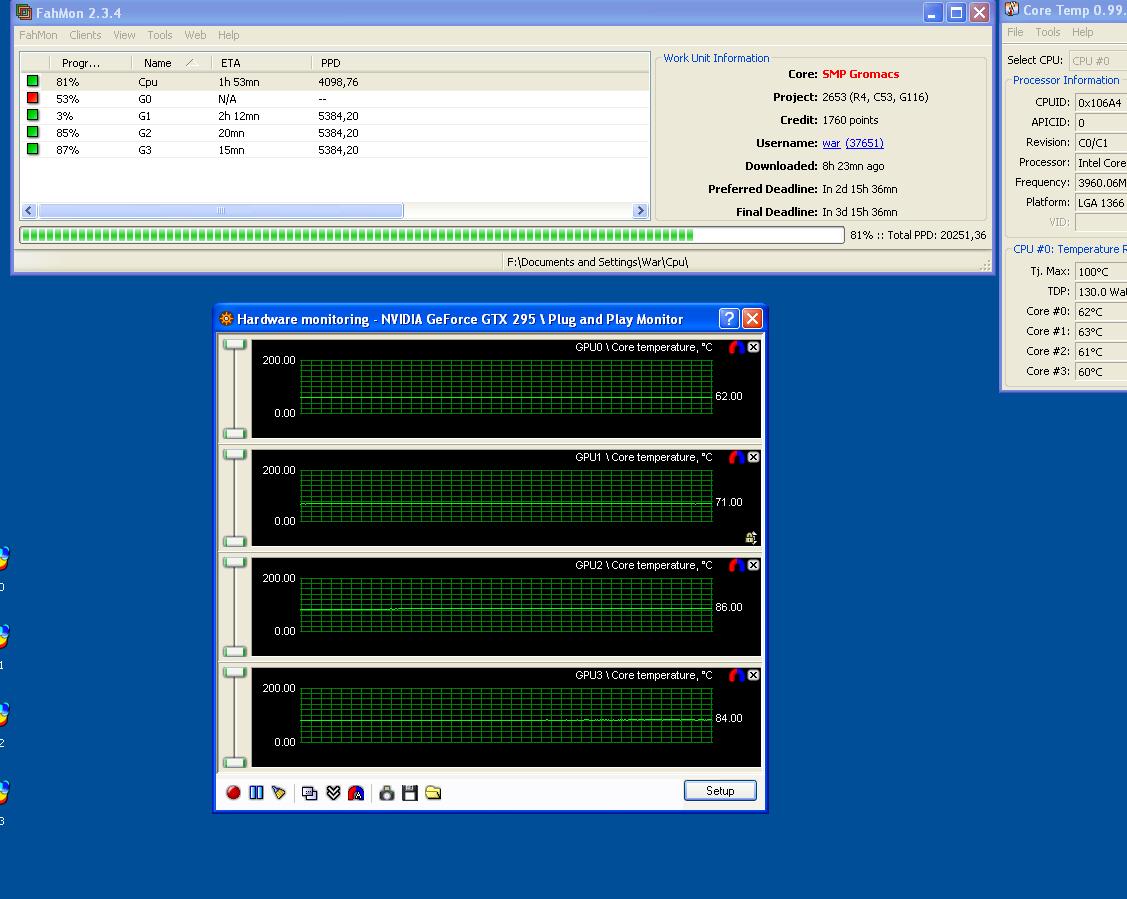
Task: Click the CPUID field showing 0x106A4
Action: pyautogui.click(x=1101, y=103)
